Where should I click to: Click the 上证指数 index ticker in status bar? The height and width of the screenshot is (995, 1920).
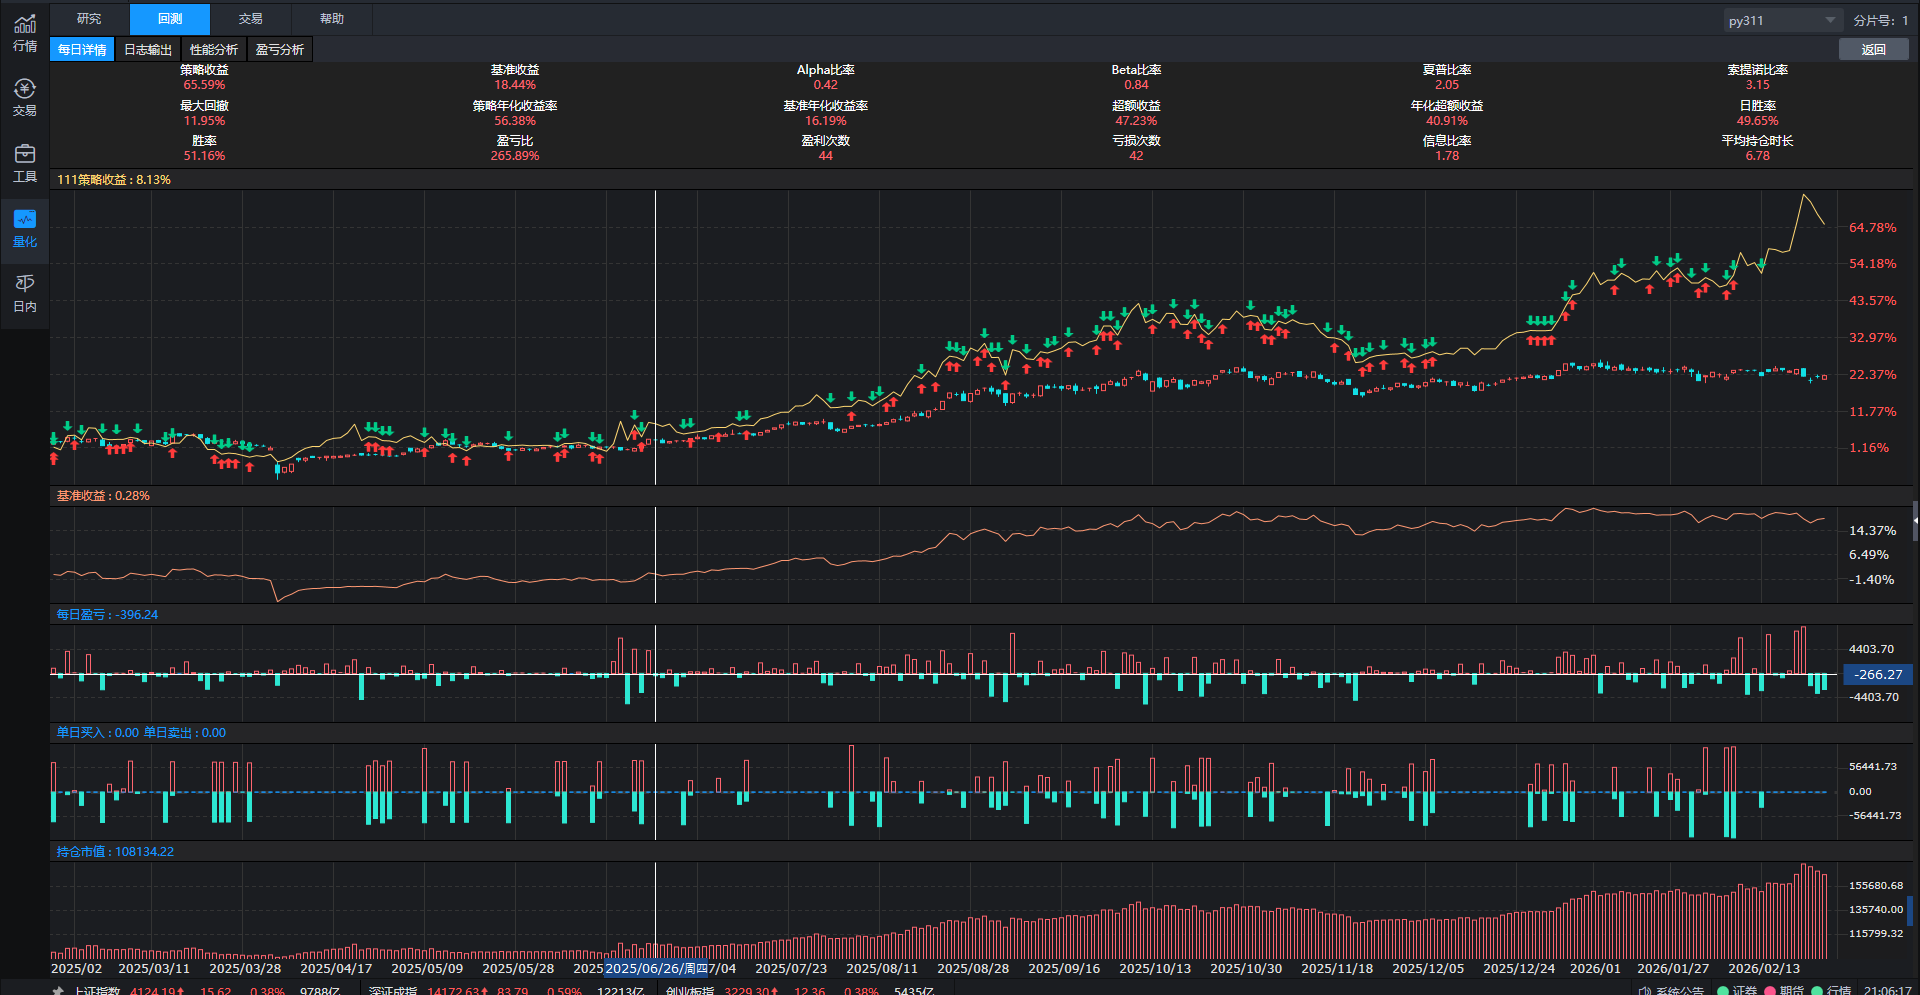pos(97,990)
